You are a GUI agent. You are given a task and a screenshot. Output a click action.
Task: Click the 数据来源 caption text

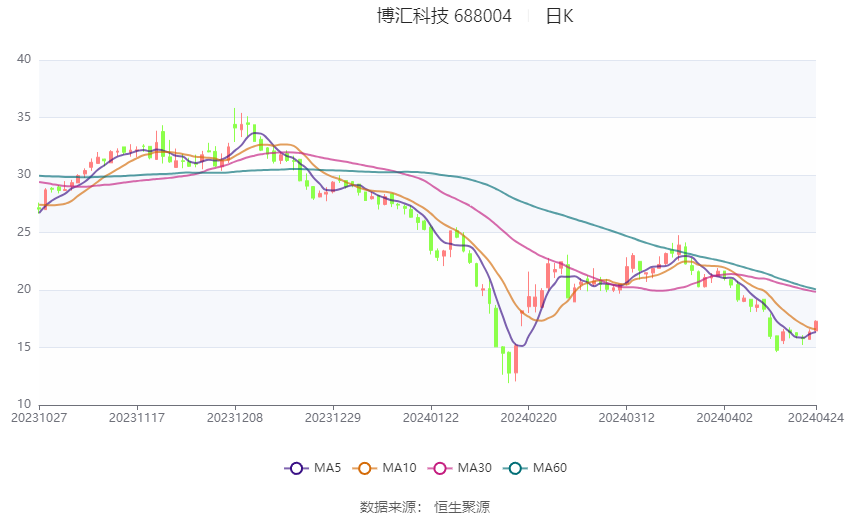point(390,507)
